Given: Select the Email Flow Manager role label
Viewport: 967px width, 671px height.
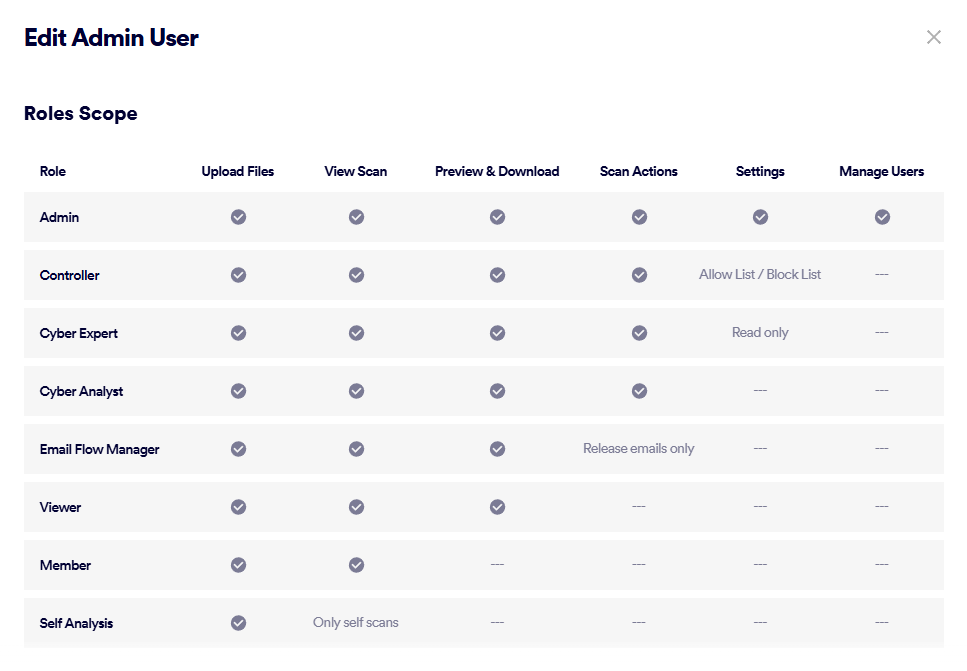Looking at the screenshot, I should click(99, 449).
